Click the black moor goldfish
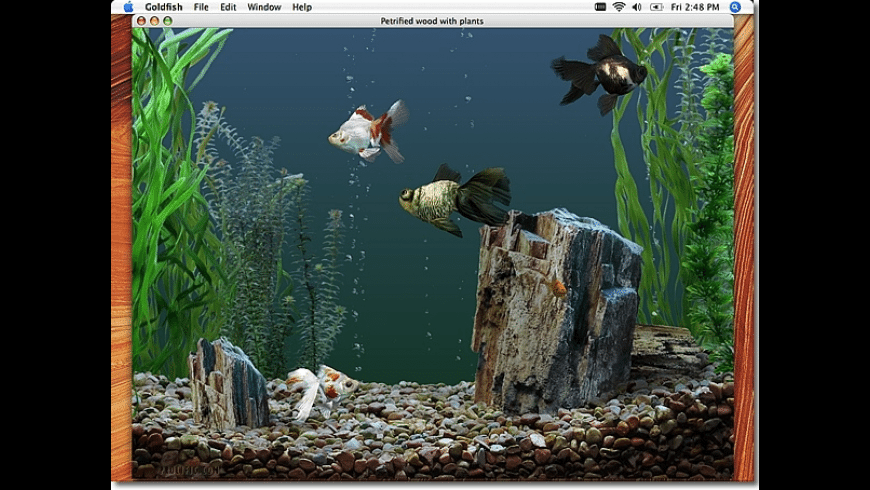The image size is (870, 490). 599,74
